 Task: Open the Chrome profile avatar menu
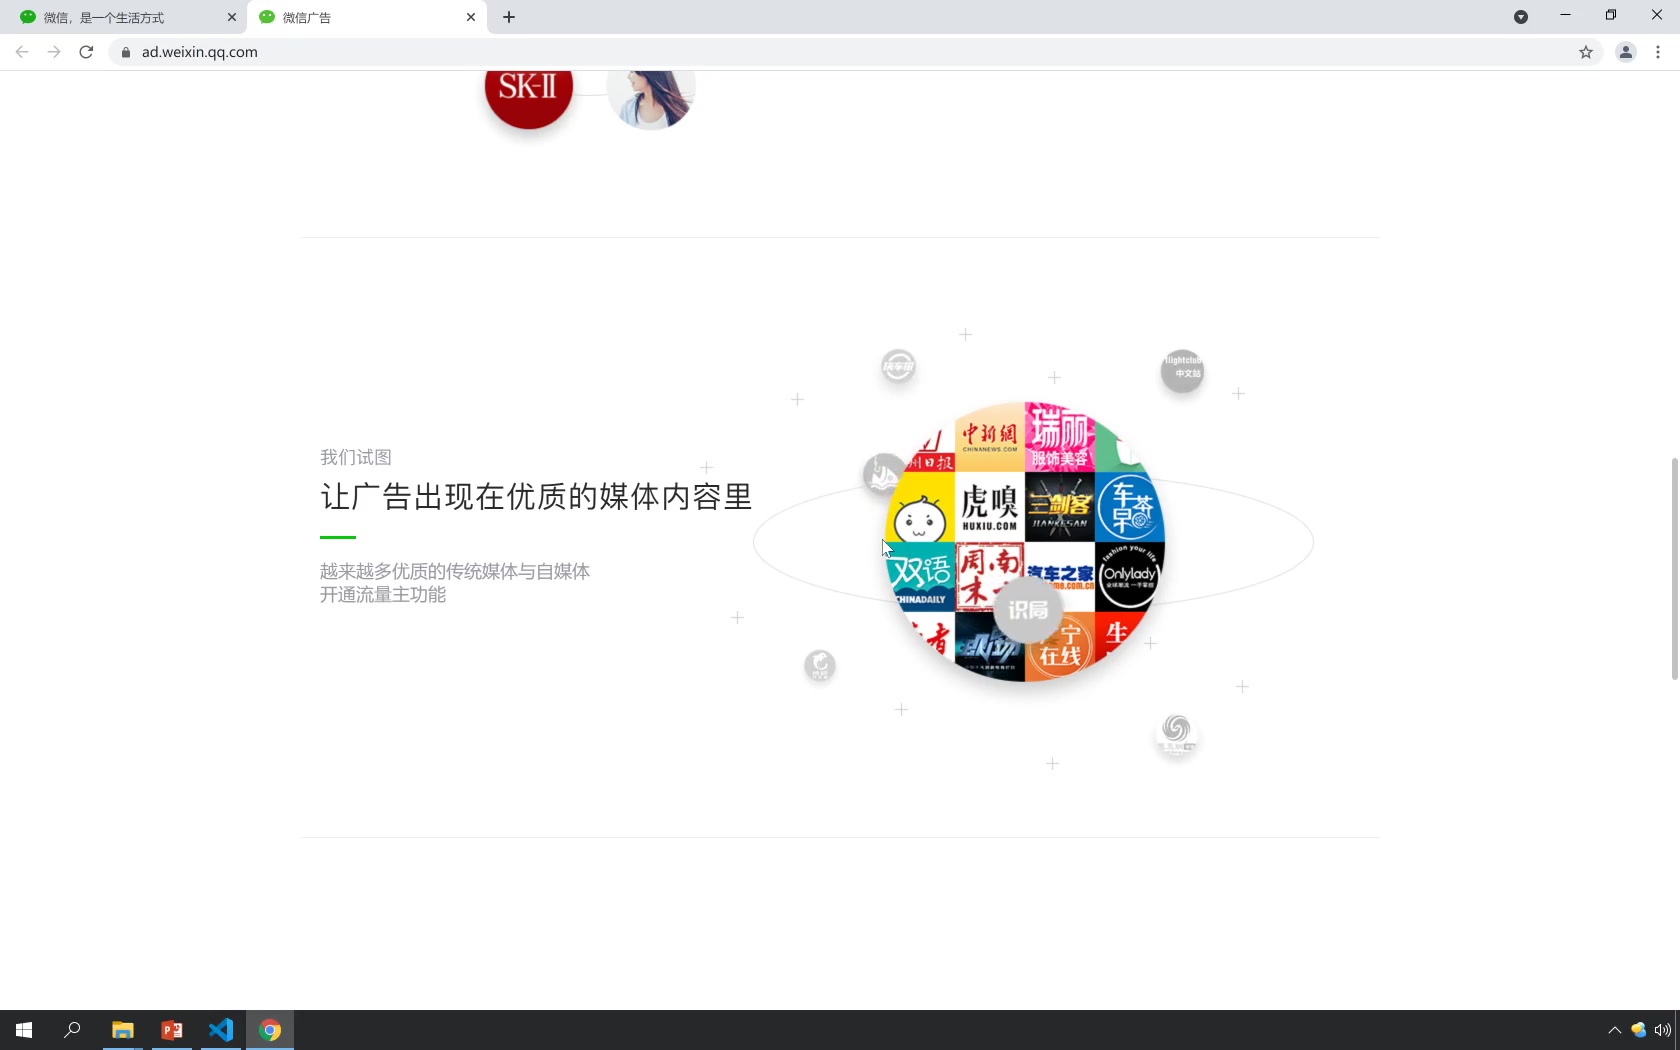click(1626, 52)
